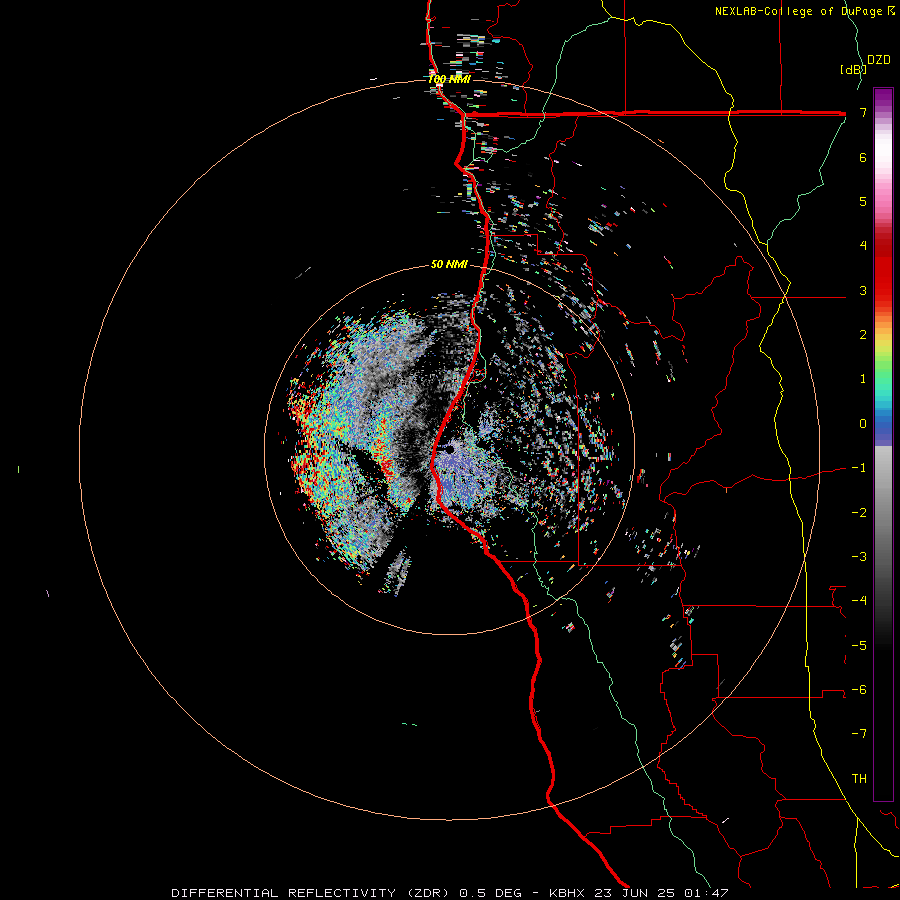Screen dimensions: 900x900
Task: Click the color scale value 7
Action: pos(863,112)
